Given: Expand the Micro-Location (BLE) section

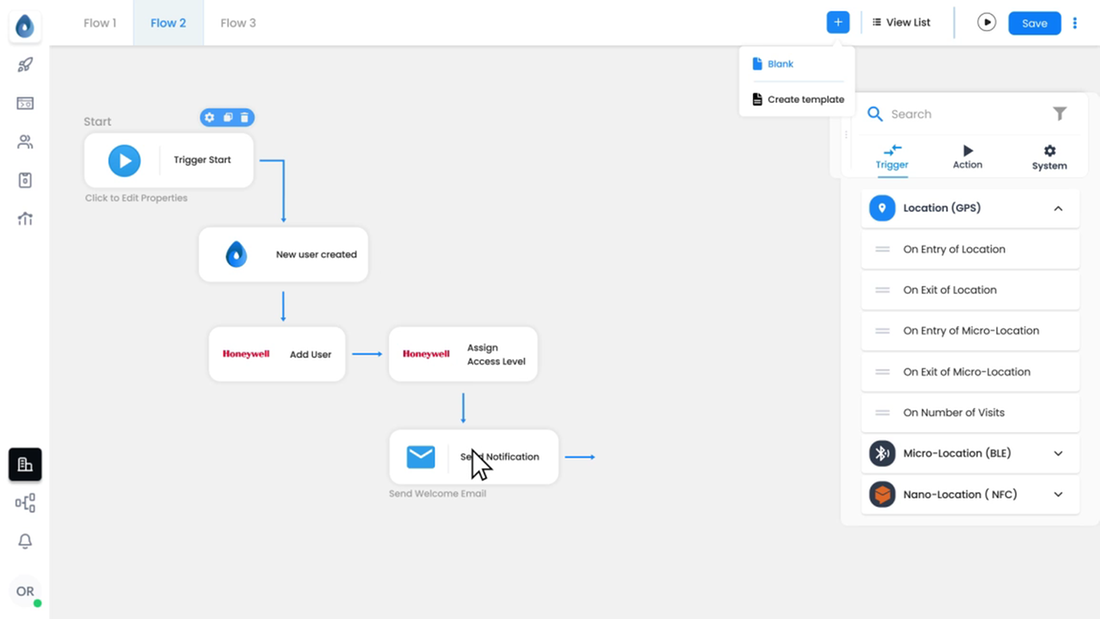Looking at the screenshot, I should pyautogui.click(x=1058, y=453).
